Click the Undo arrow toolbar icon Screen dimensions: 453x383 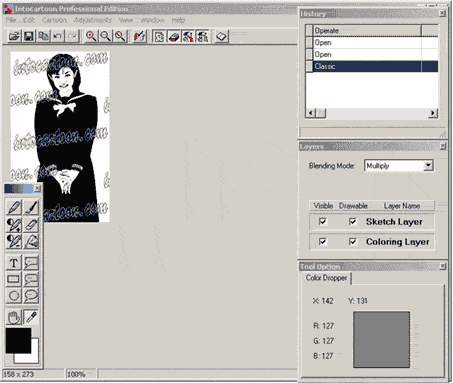point(58,36)
